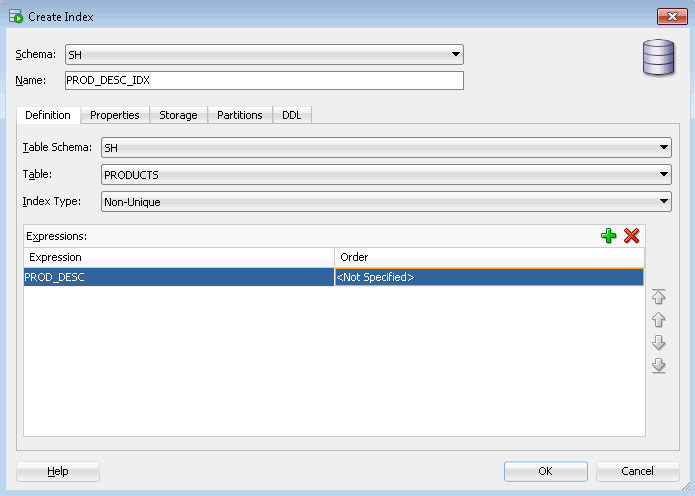Expand the Index Type dropdown

tap(664, 202)
